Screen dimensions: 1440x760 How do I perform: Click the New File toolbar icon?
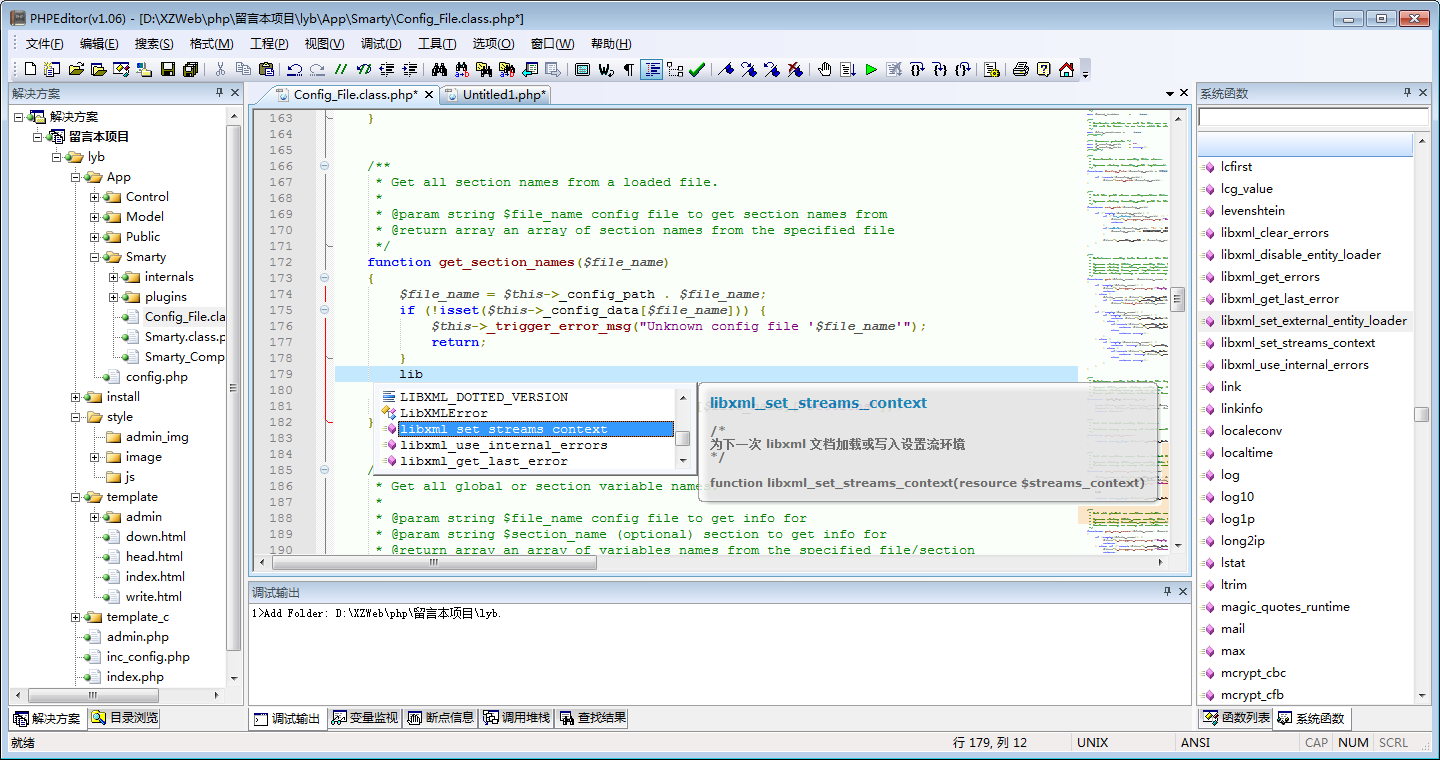pyautogui.click(x=30, y=69)
